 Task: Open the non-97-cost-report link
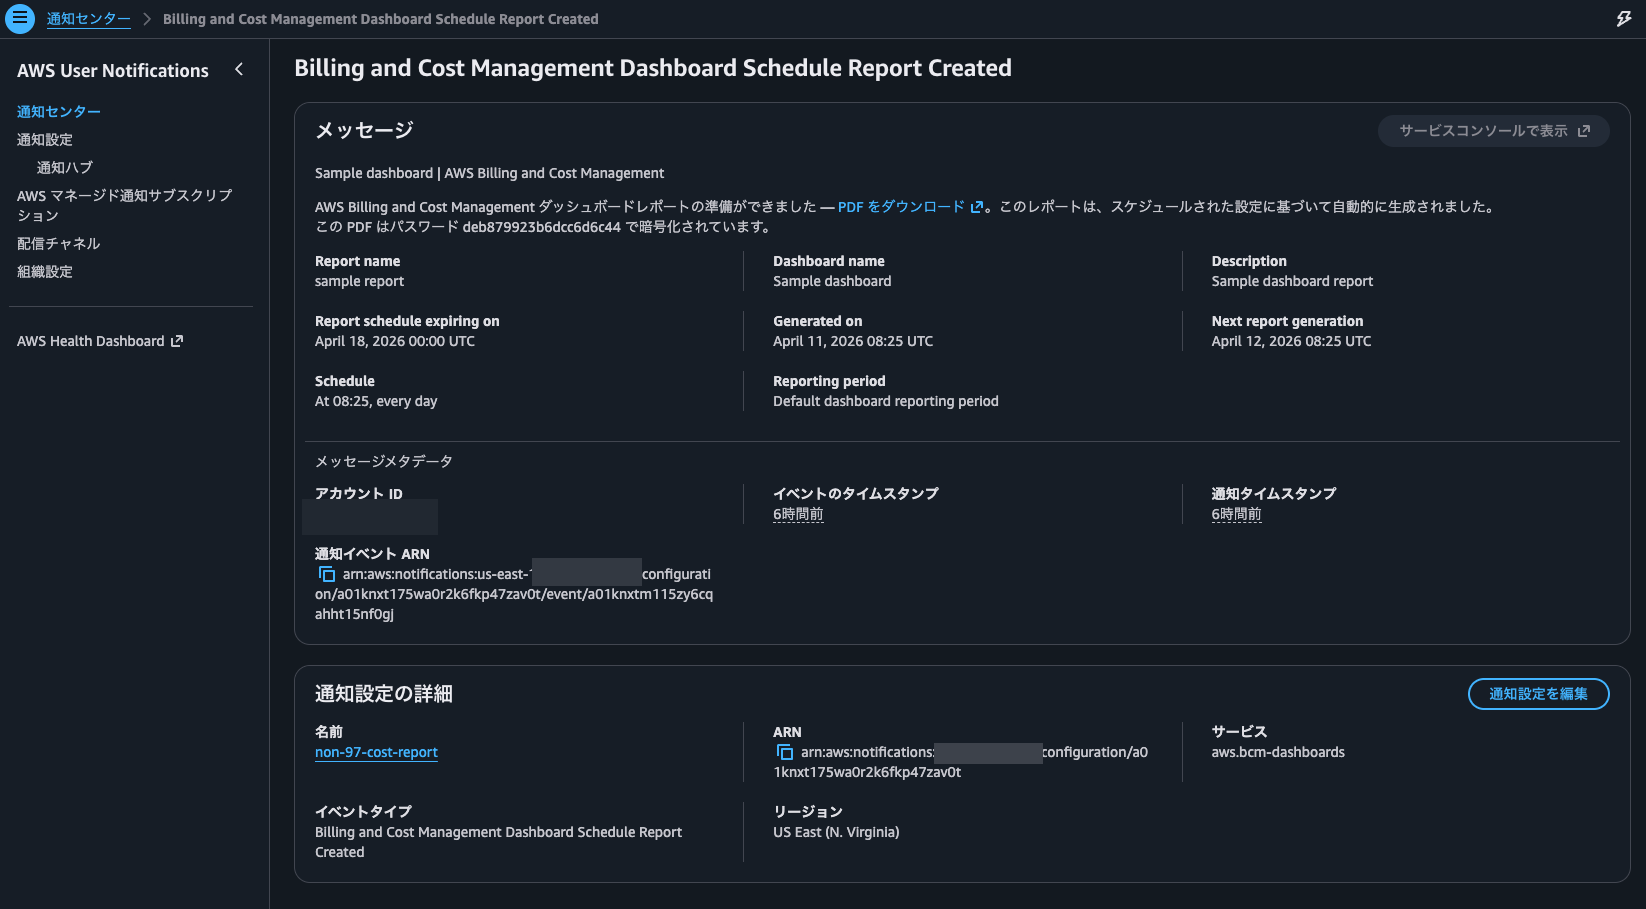point(376,752)
